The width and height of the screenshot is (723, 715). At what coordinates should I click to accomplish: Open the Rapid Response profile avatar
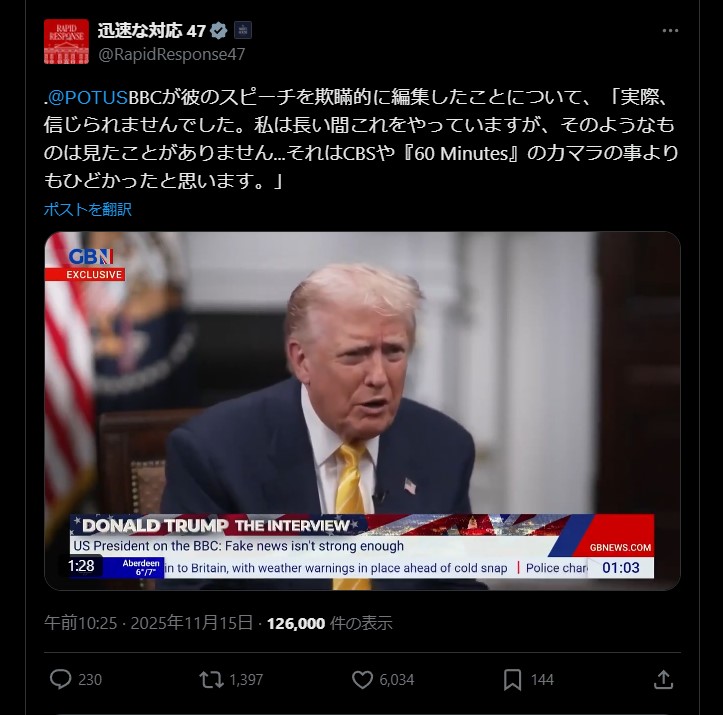coord(66,41)
